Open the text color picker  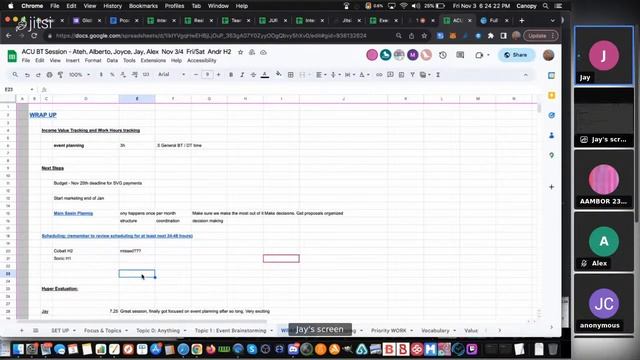265,75
